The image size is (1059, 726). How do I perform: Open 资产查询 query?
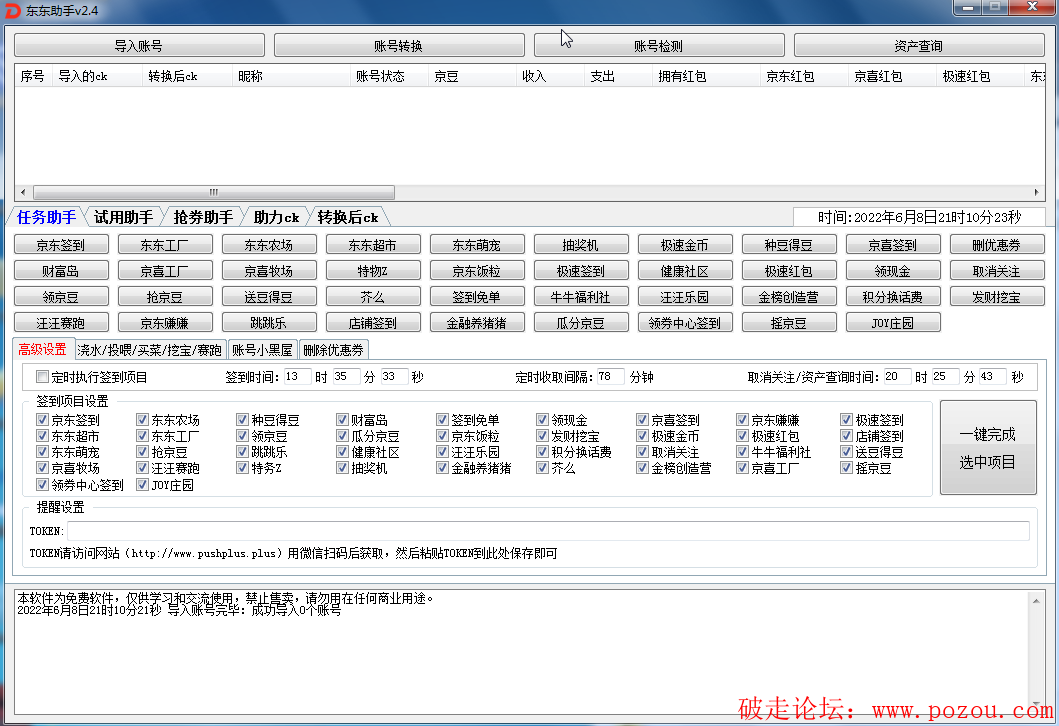(919, 45)
